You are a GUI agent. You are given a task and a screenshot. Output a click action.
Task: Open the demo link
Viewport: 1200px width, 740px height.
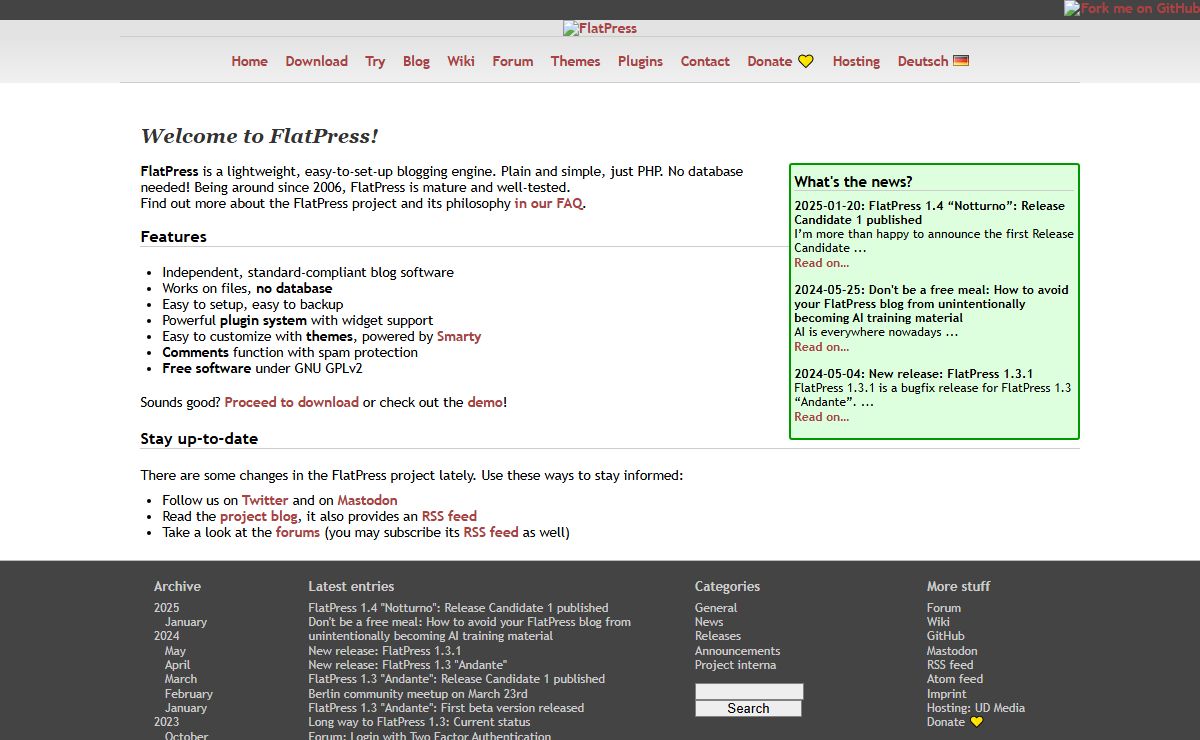[485, 402]
